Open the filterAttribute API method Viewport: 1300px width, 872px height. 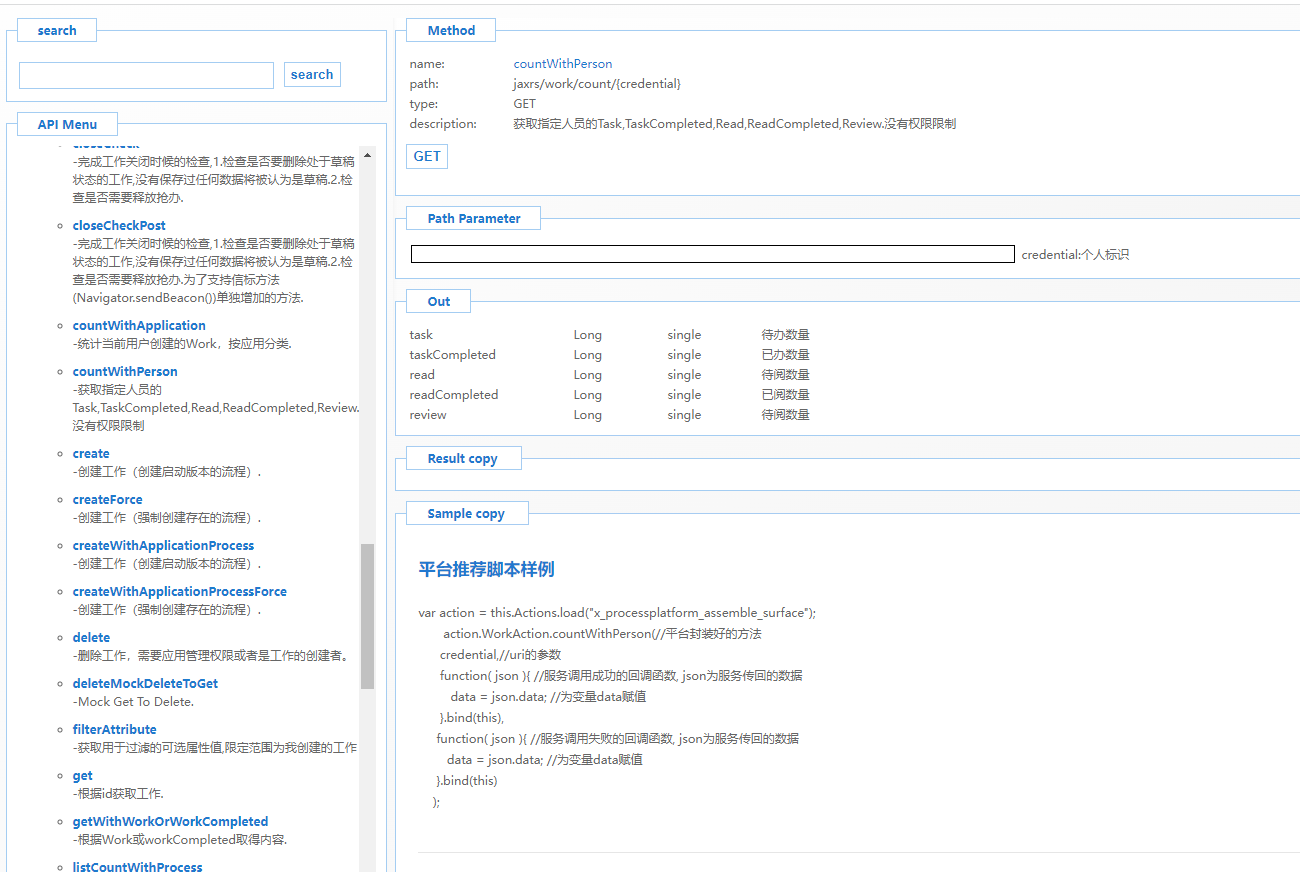pos(114,729)
